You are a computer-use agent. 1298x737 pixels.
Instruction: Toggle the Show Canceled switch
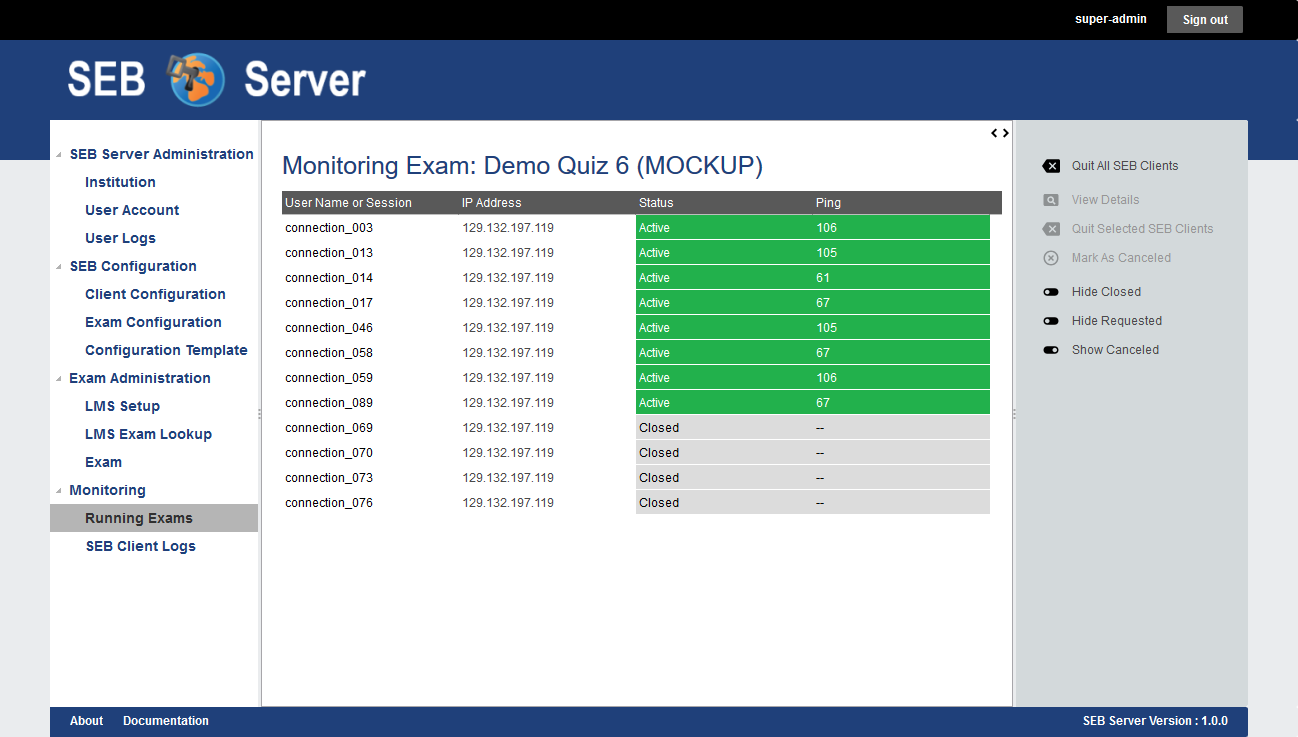[1051, 350]
